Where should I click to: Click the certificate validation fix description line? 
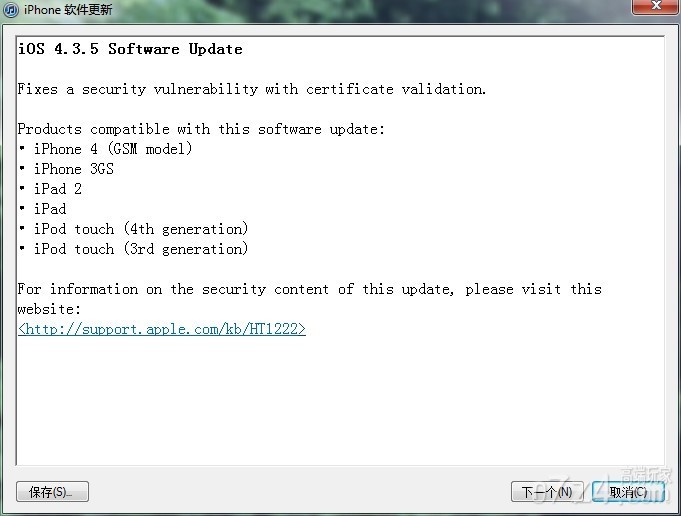coord(252,89)
